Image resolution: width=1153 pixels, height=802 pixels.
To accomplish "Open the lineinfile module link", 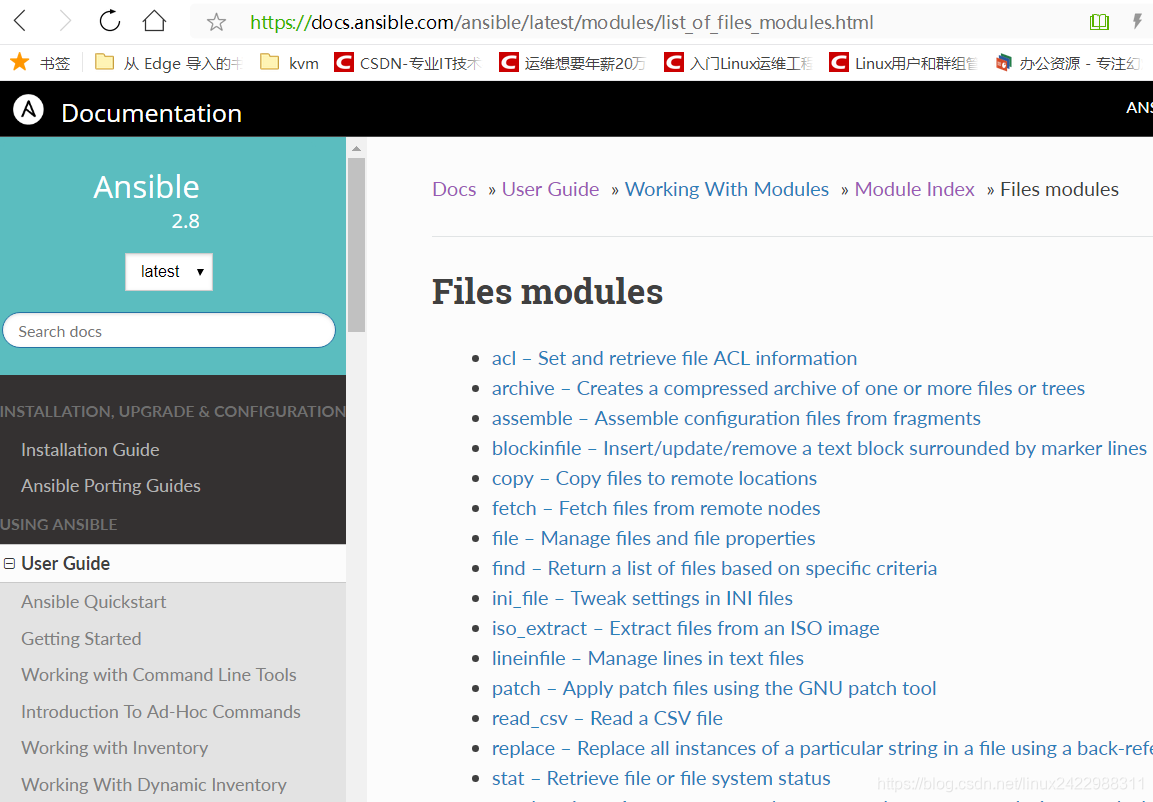I will [648, 659].
